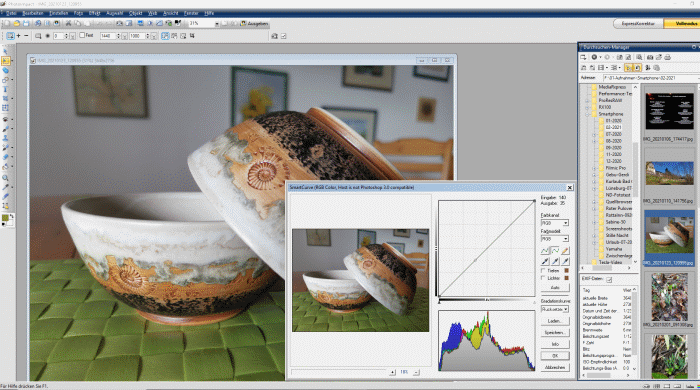Select the Pick arrow tool

click(x=5, y=51)
